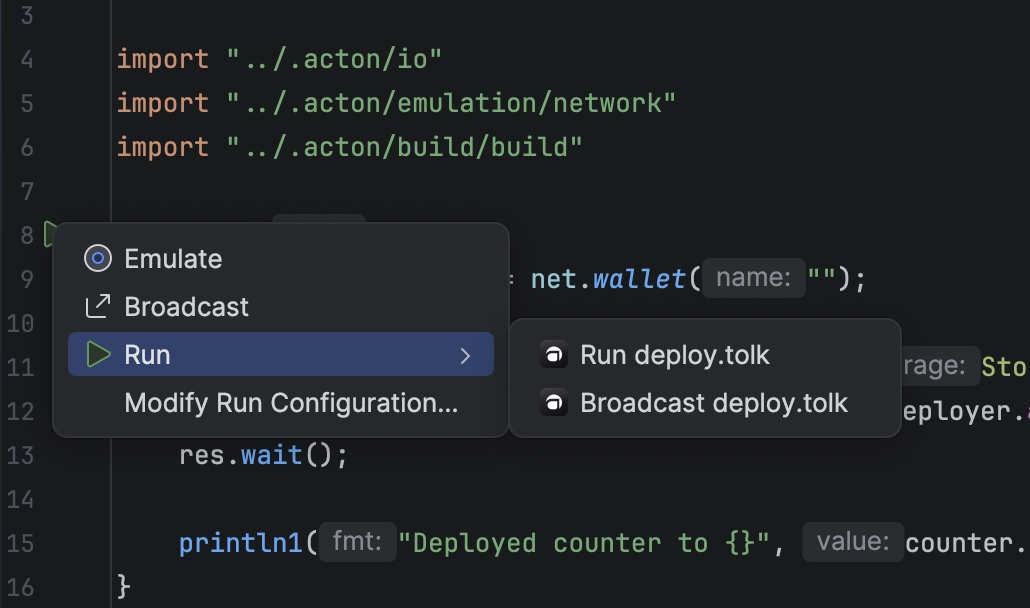Click the circular Emulate icon
Image resolution: width=1030 pixels, height=608 pixels.
click(97, 259)
